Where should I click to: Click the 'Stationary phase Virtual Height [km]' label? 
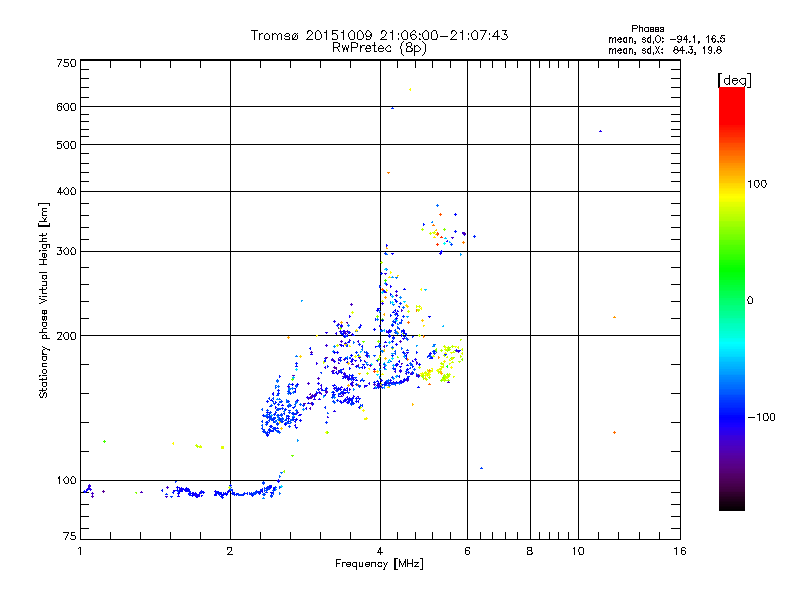[x=44, y=300]
